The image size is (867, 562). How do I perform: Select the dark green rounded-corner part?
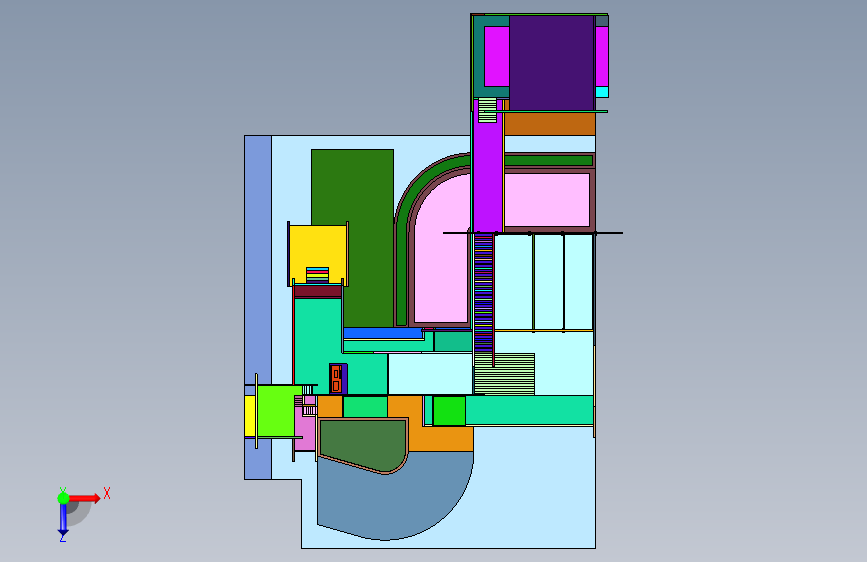click(363, 445)
